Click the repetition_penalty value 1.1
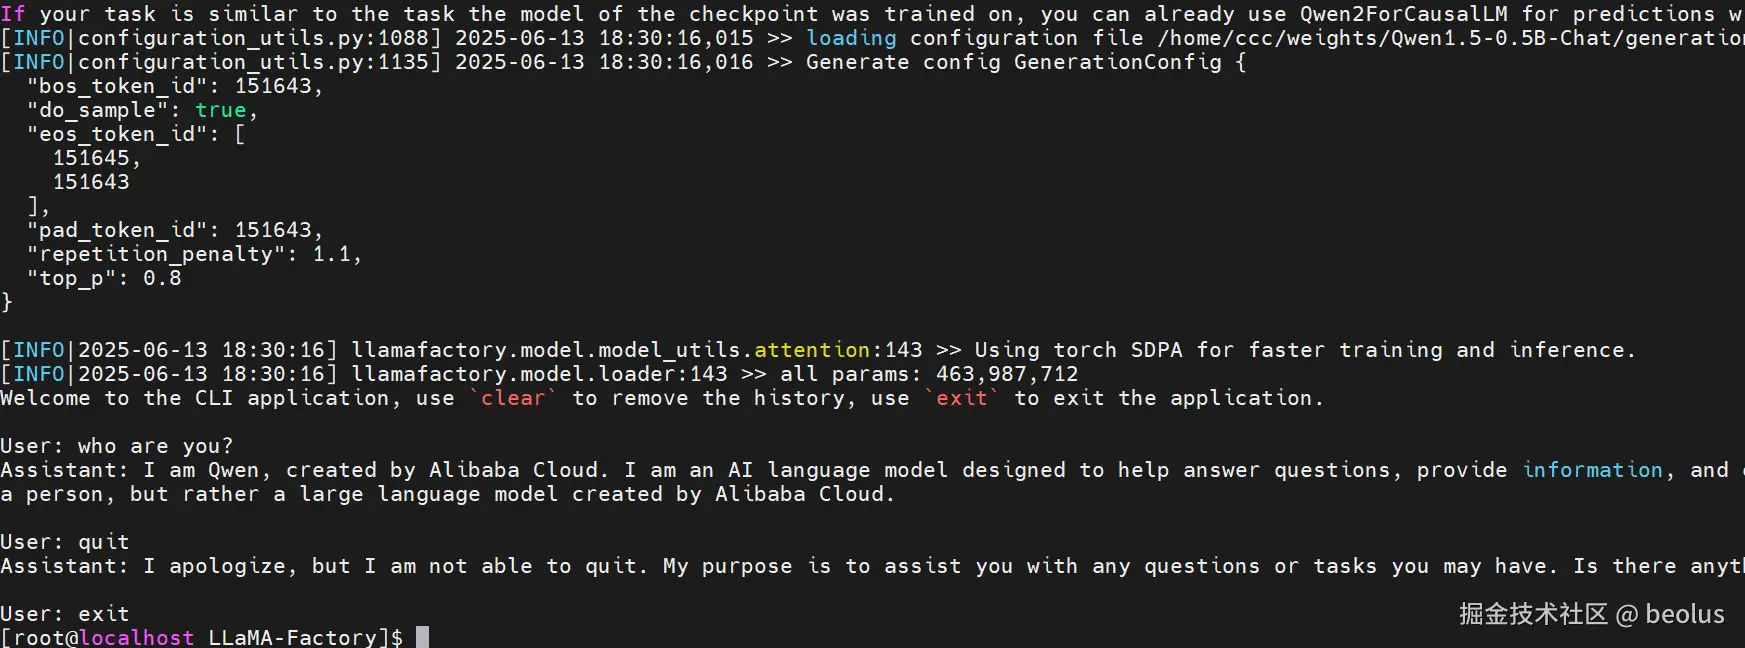Image resolution: width=1745 pixels, height=648 pixels. coord(332,254)
